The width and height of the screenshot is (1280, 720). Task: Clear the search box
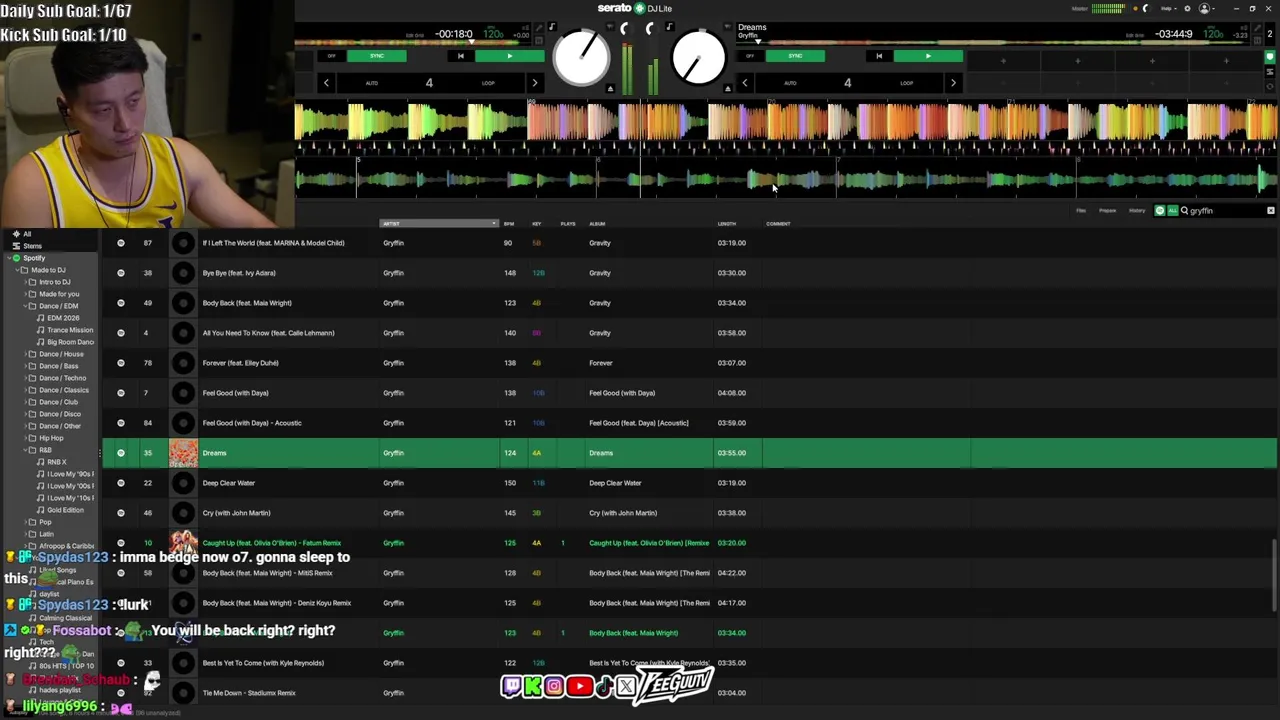(1271, 211)
